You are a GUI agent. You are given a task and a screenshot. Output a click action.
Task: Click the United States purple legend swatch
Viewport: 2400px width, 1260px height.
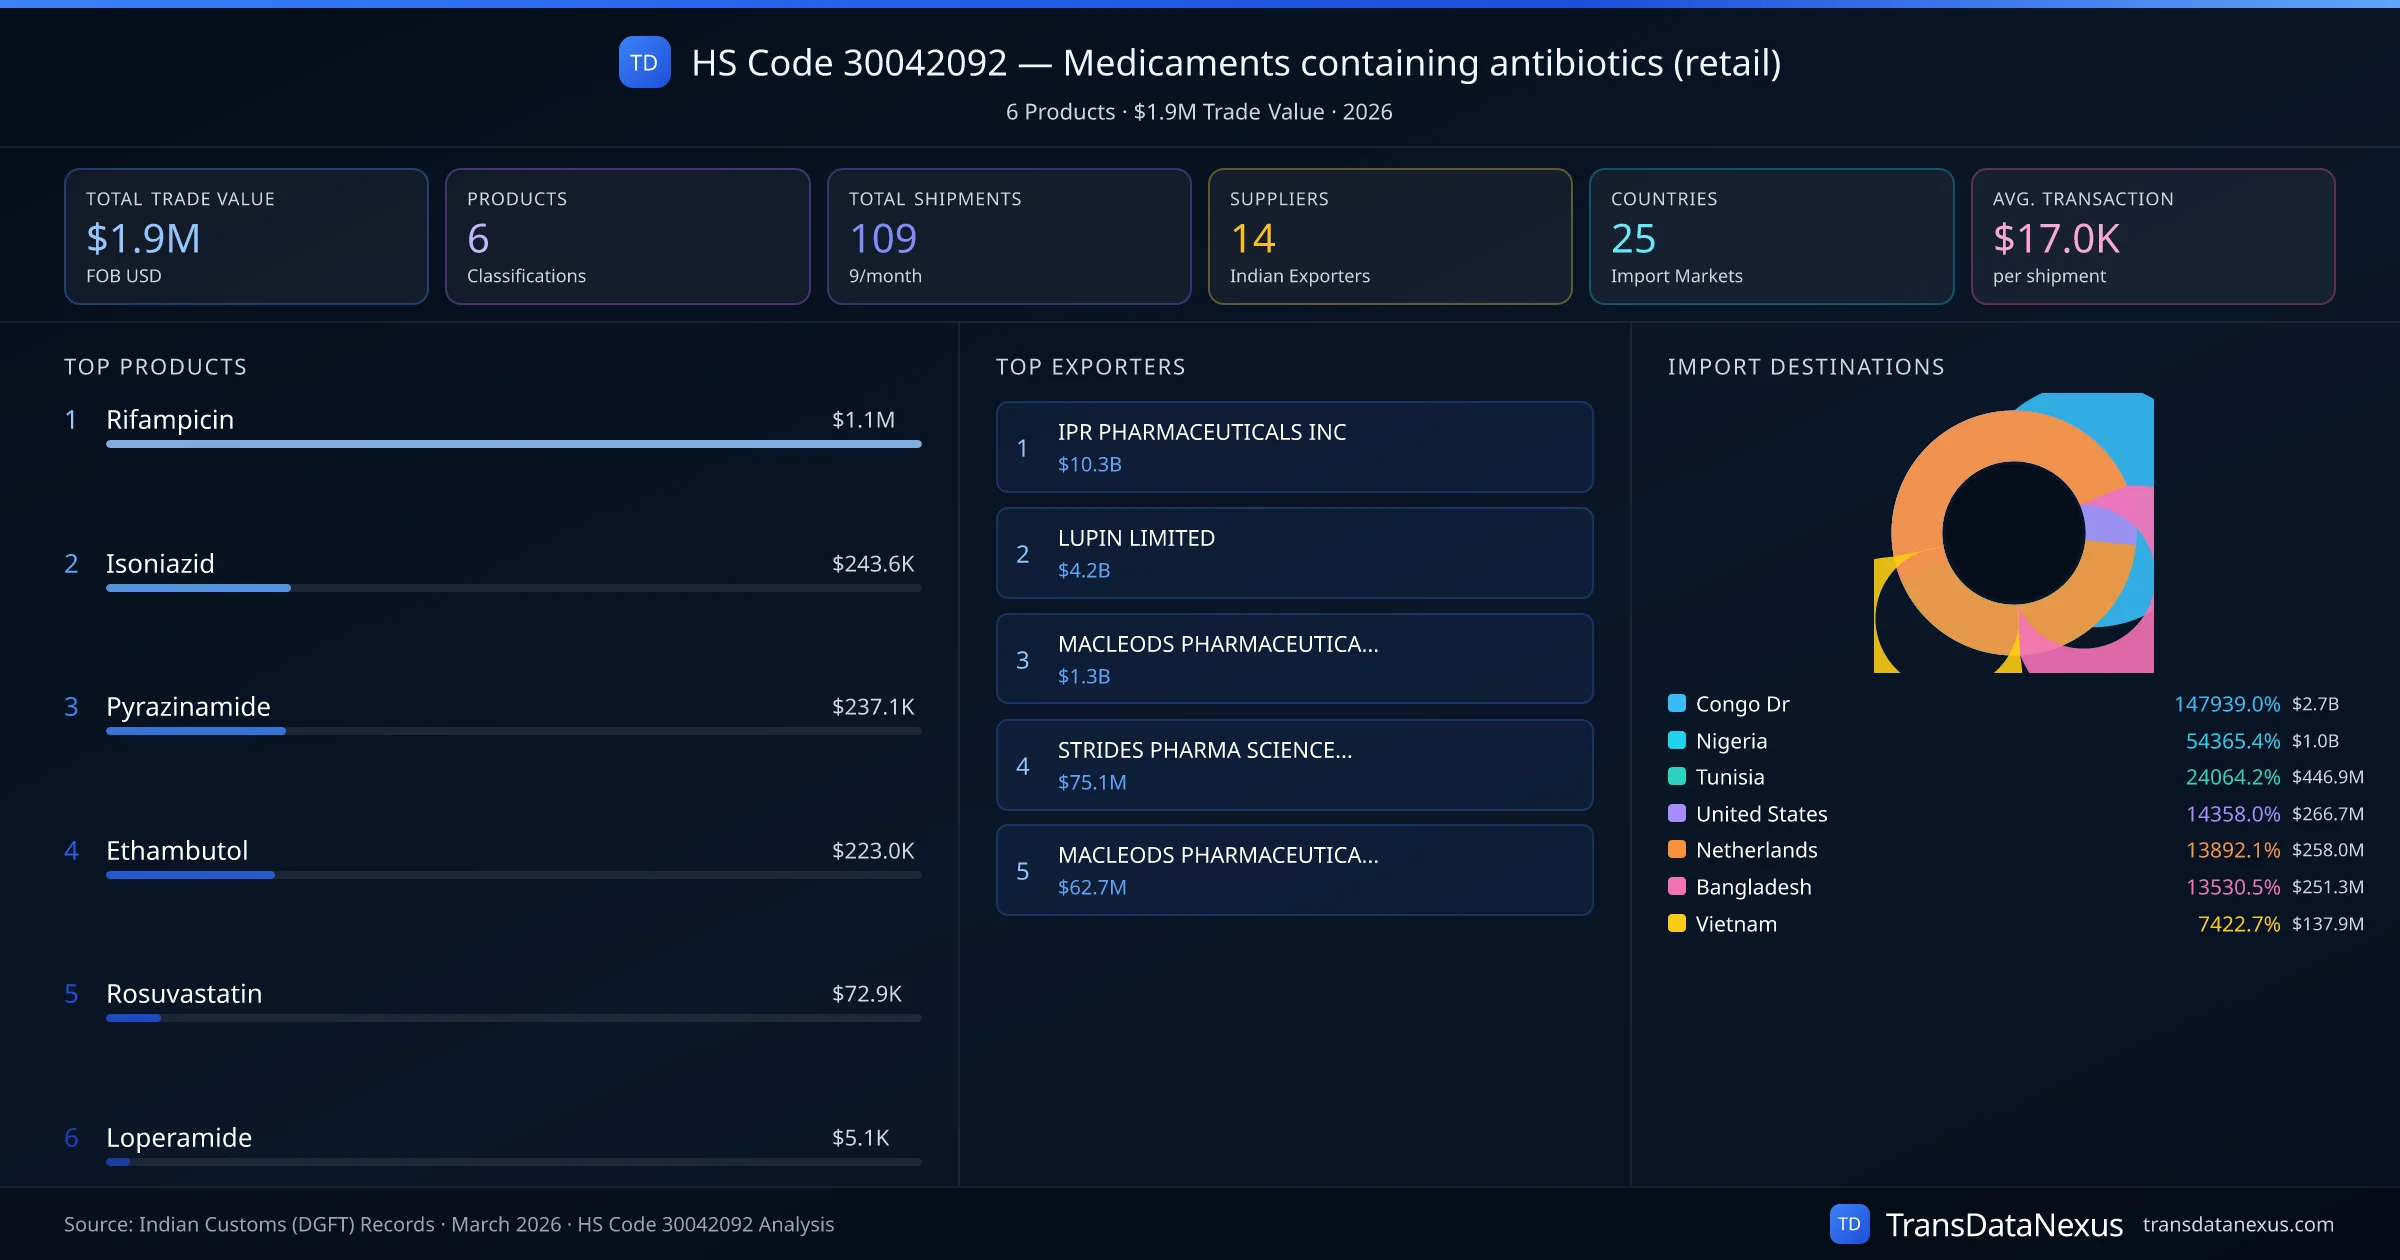[x=1677, y=813]
